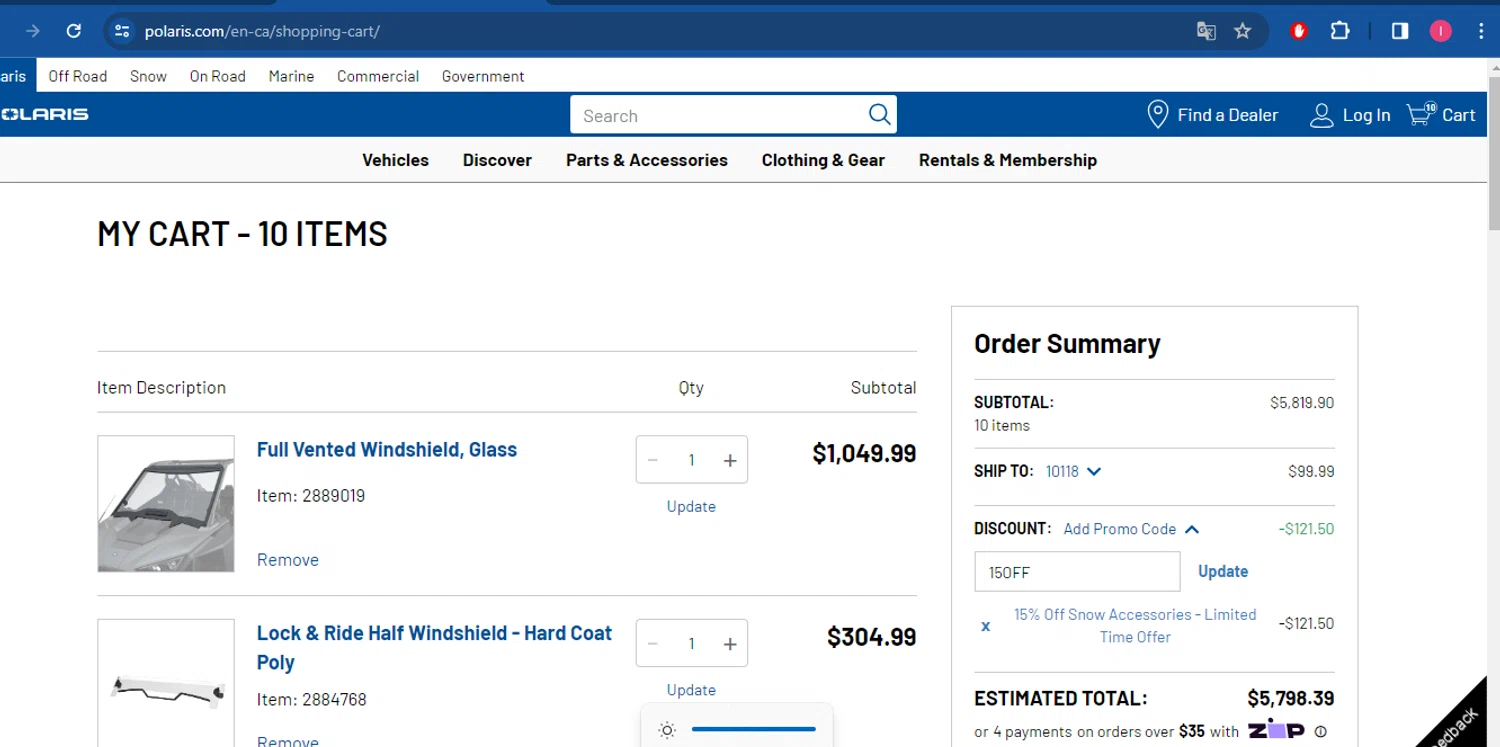
Task: Click Item: 2884768 text
Action: pos(312,700)
